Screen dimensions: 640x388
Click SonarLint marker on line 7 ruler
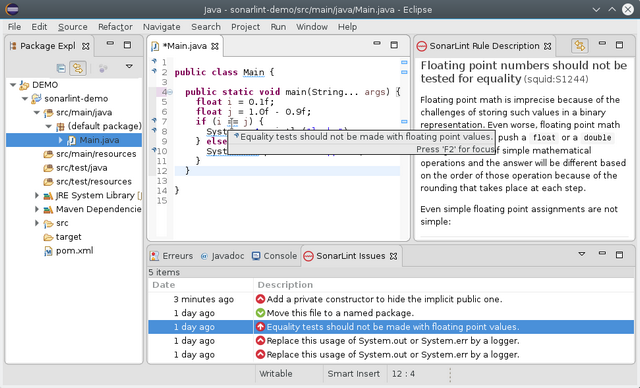click(154, 121)
